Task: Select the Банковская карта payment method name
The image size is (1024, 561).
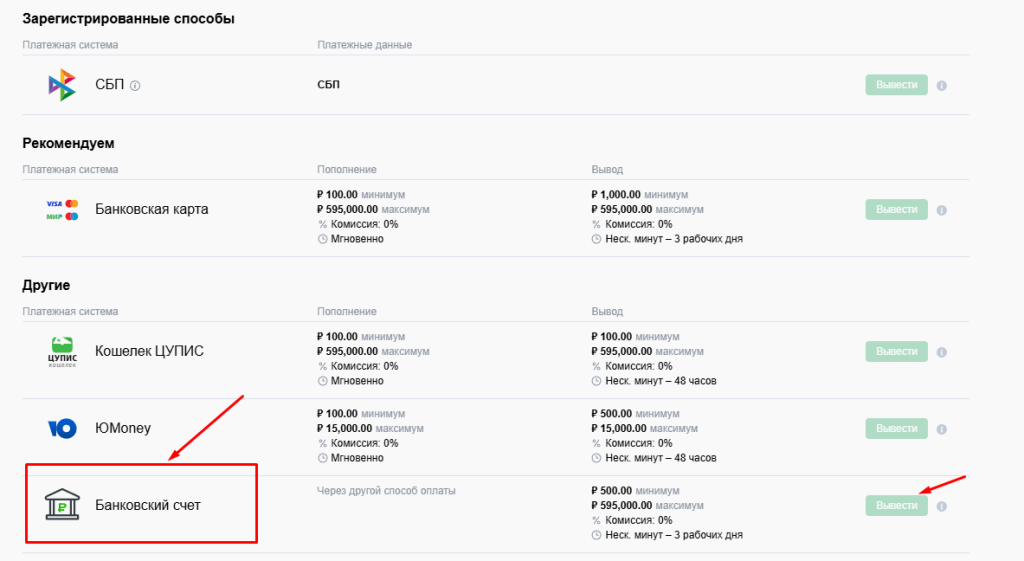Action: click(152, 210)
